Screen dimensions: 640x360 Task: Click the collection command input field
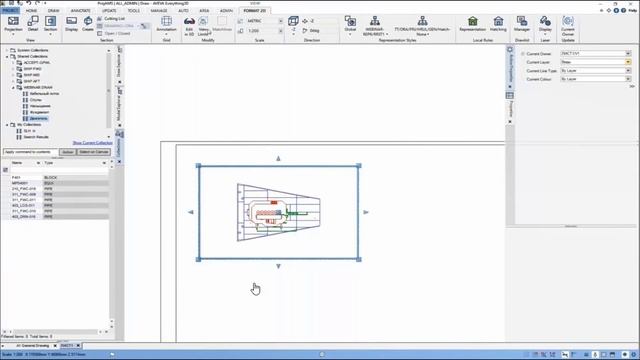tap(31, 152)
